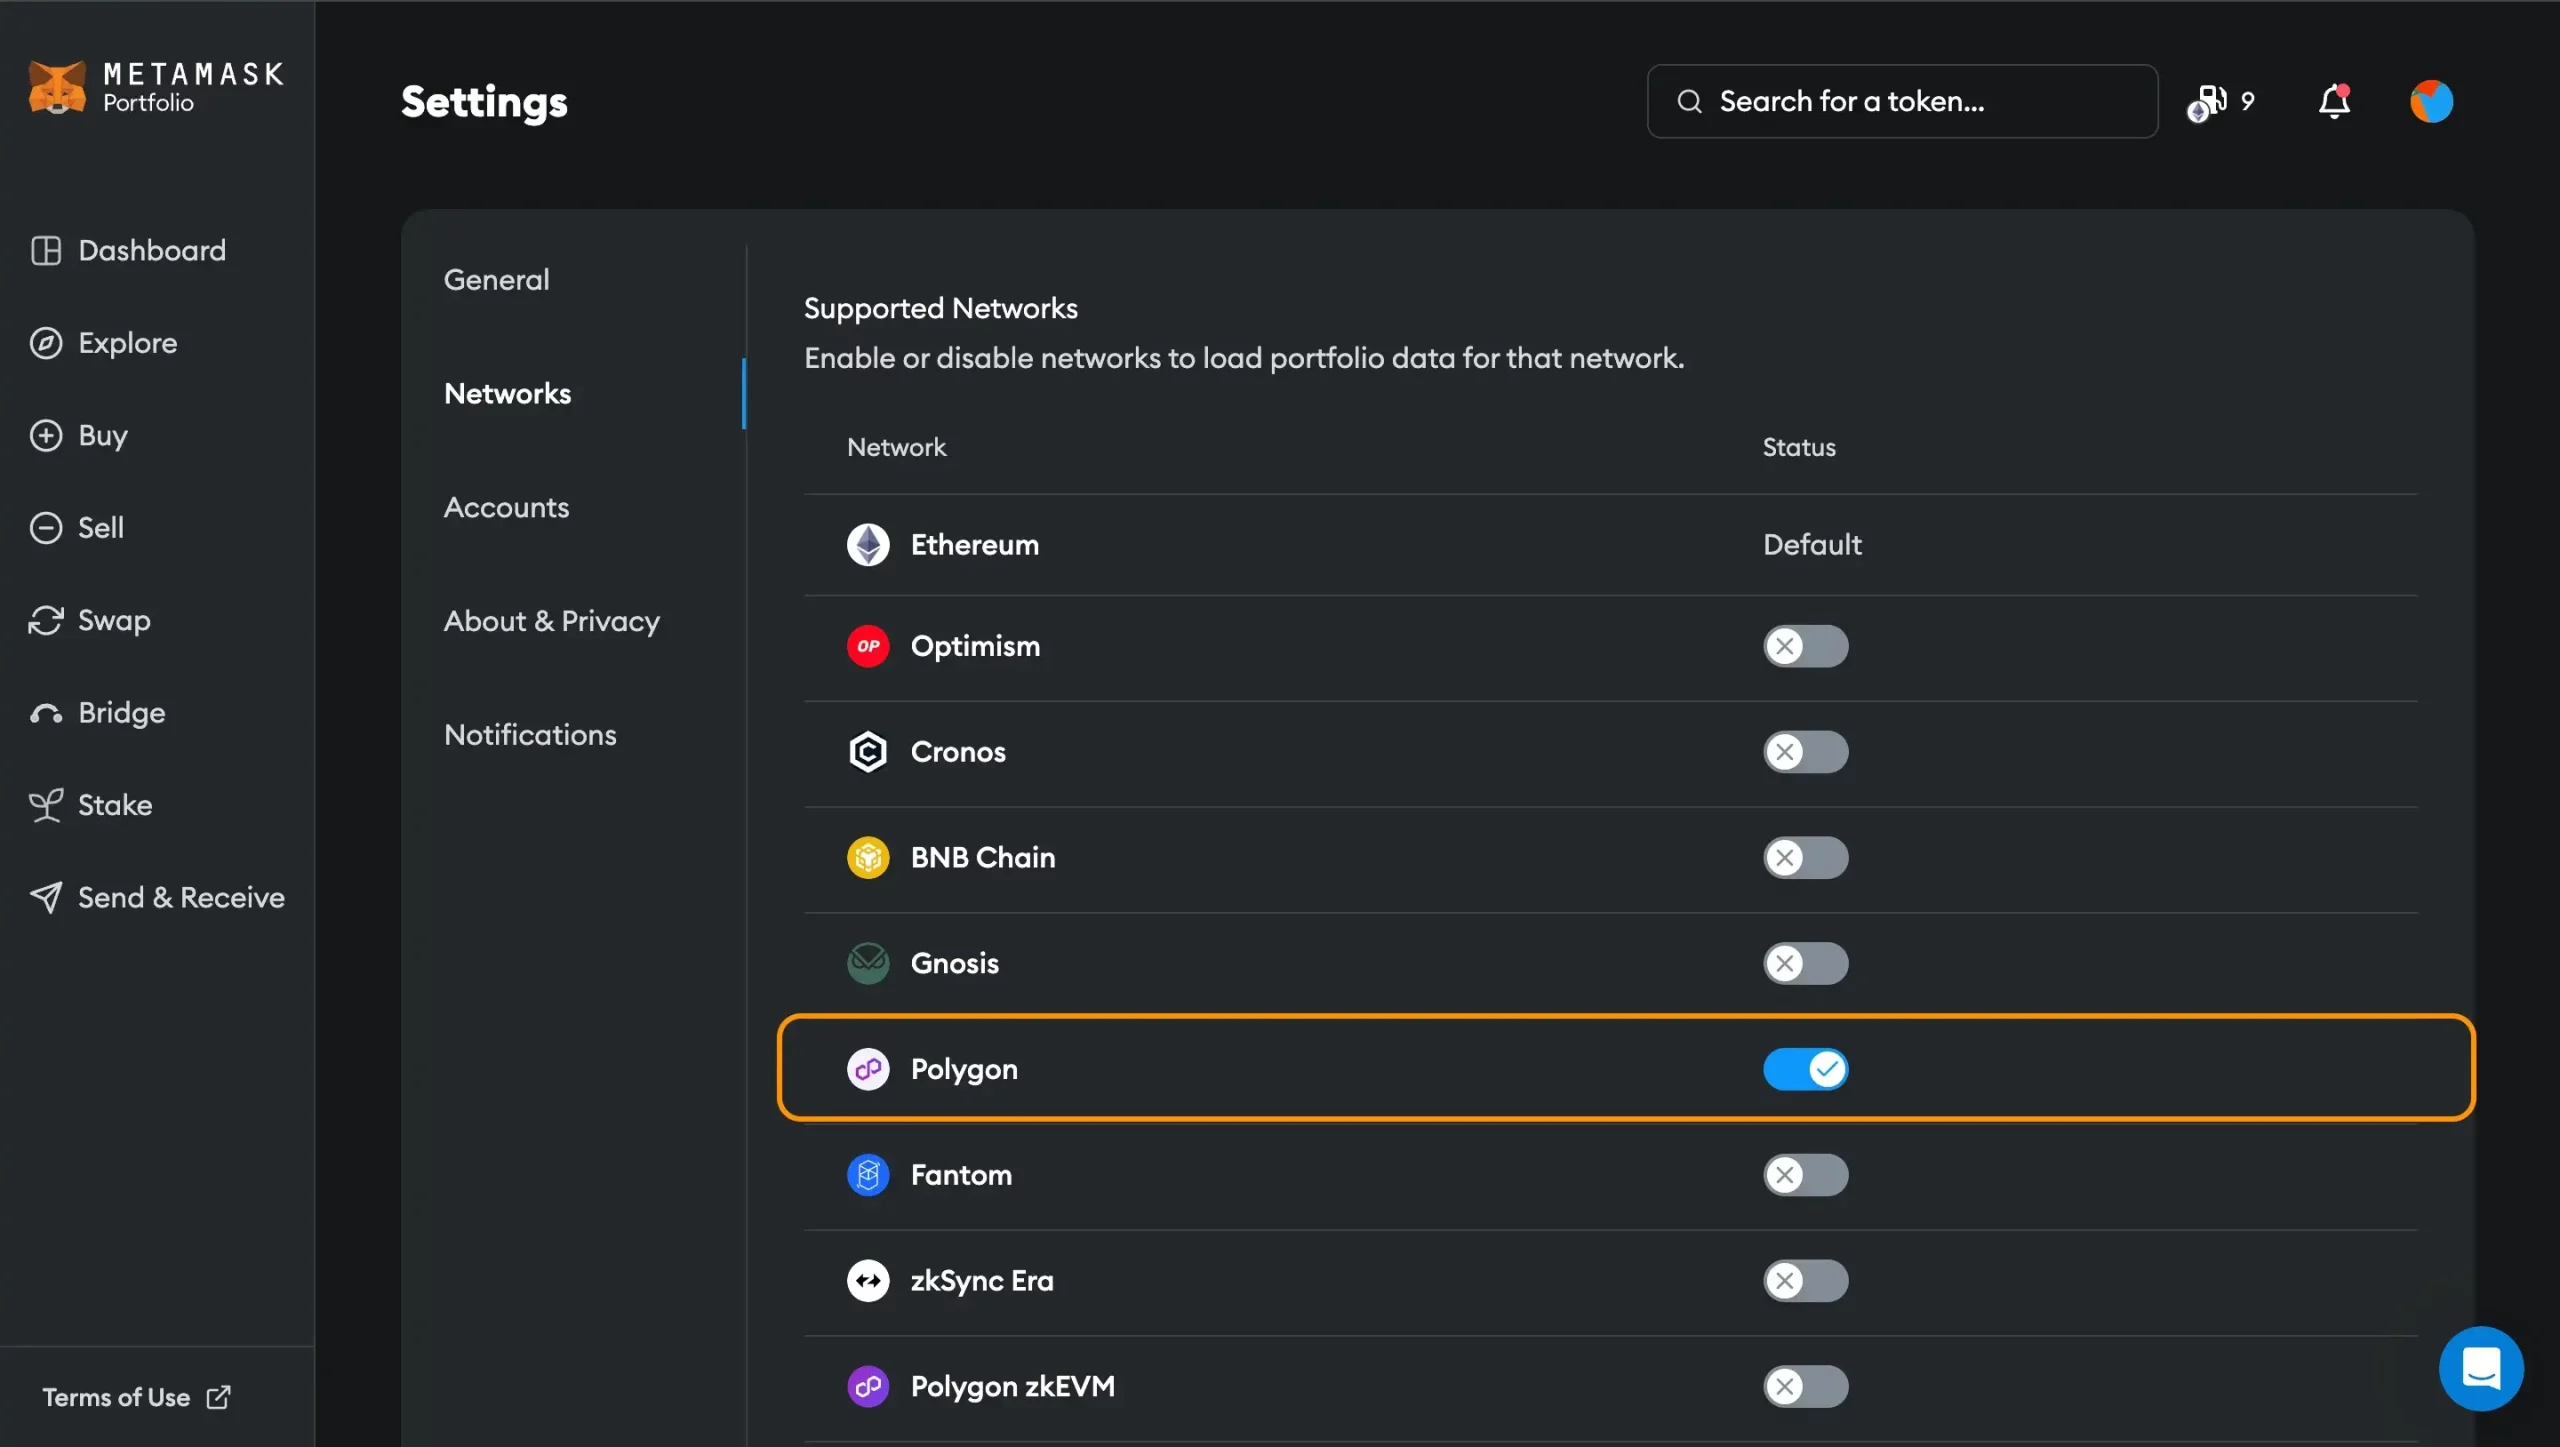Click the Gnosis network icon
Image resolution: width=2560 pixels, height=1447 pixels.
point(869,962)
